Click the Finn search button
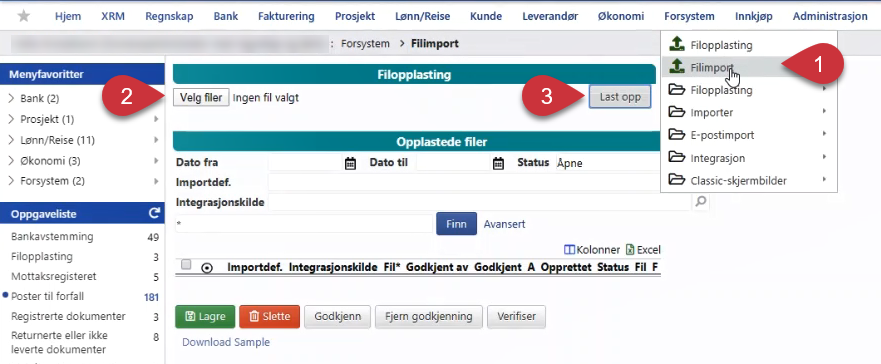The image size is (881, 364). coord(456,224)
